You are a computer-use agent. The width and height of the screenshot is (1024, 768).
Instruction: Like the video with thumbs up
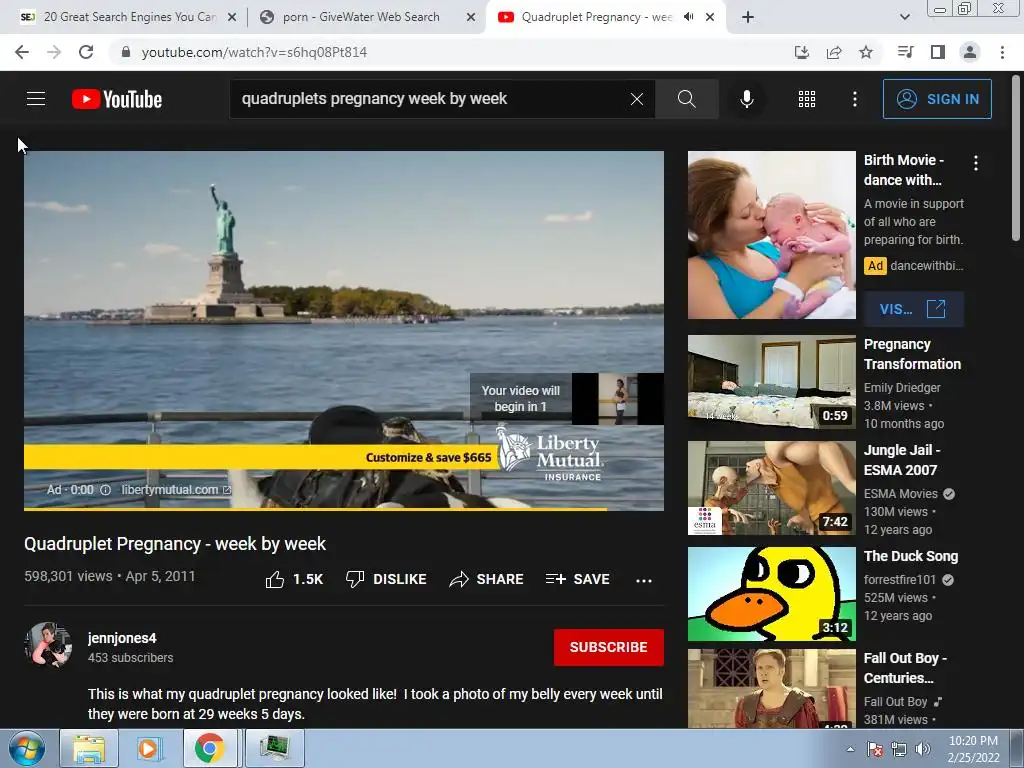tap(294, 579)
